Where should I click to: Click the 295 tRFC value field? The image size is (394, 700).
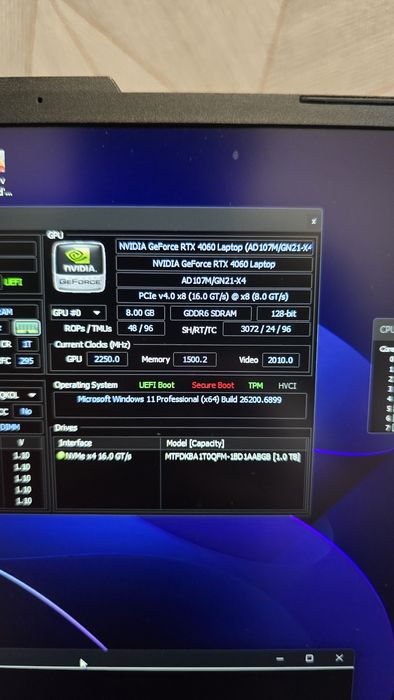(27, 361)
